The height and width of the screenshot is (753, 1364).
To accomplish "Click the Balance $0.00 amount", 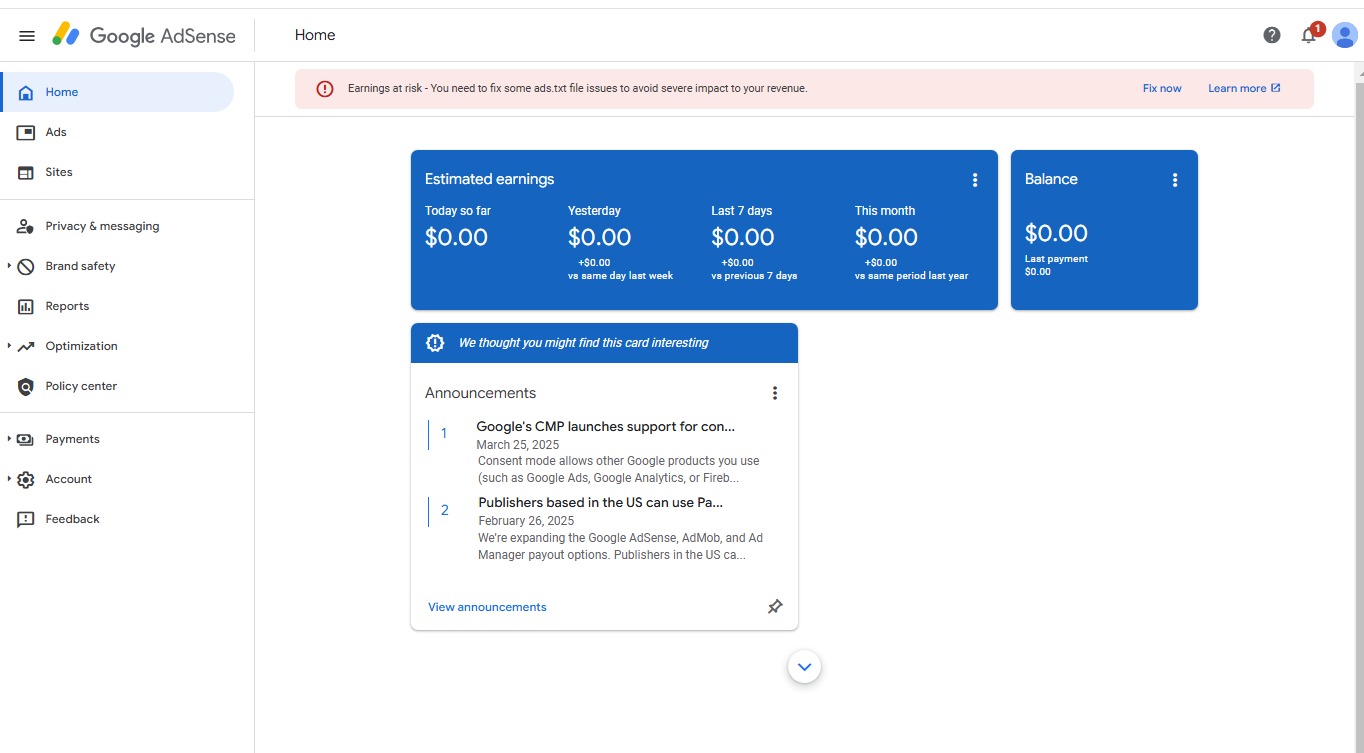I will pyautogui.click(x=1056, y=233).
